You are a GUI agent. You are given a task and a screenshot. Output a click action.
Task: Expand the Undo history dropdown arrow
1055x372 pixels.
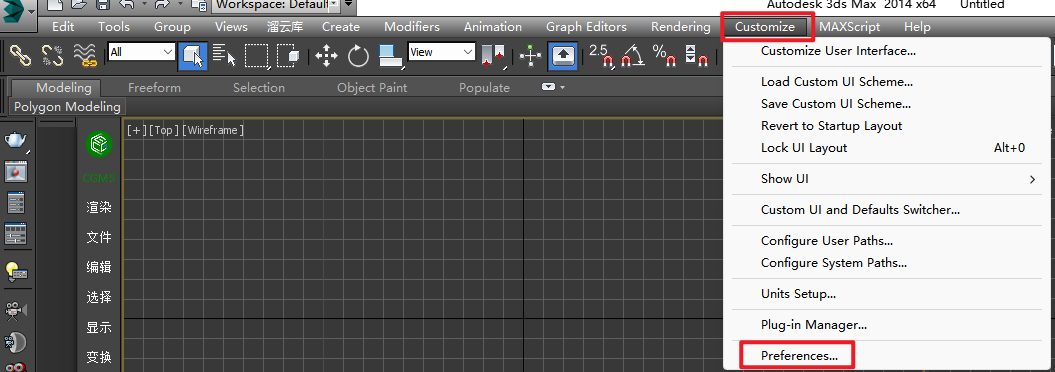tap(145, 5)
